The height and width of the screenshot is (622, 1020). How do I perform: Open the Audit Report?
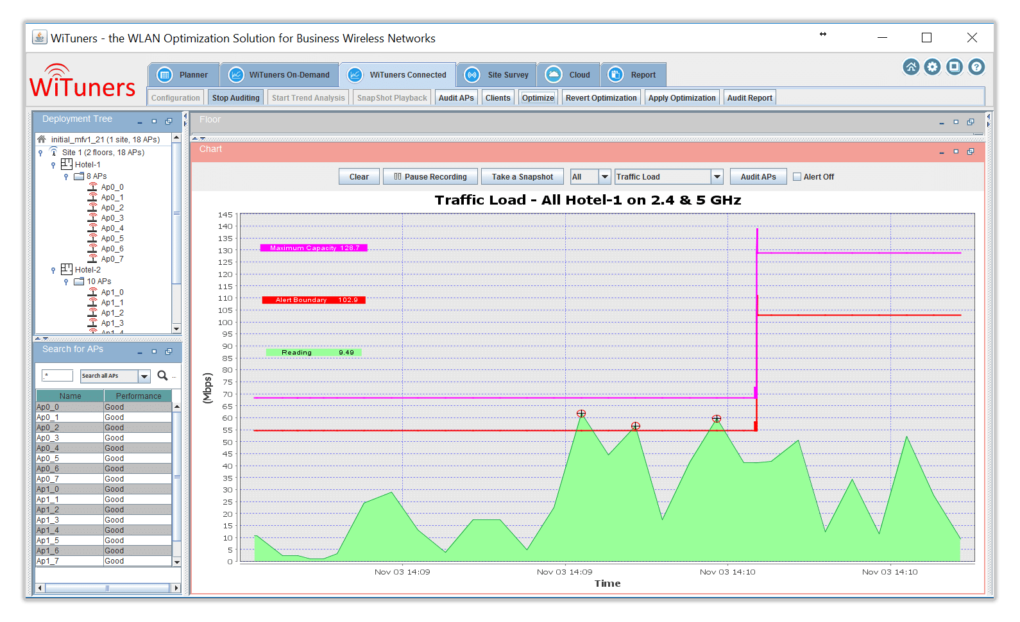pyautogui.click(x=749, y=98)
